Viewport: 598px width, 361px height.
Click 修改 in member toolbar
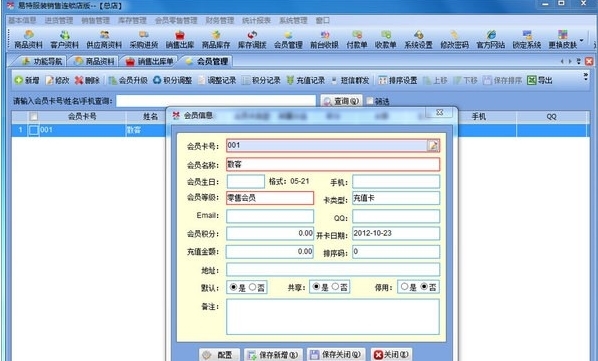pyautogui.click(x=58, y=80)
